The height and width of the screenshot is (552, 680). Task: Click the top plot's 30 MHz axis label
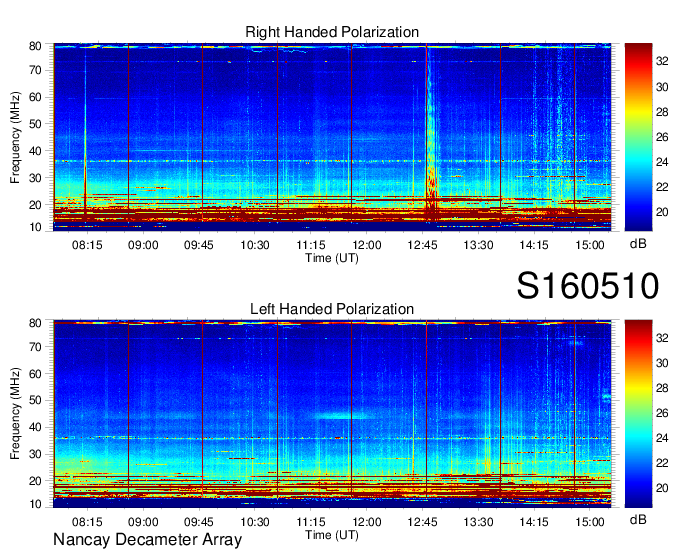(x=35, y=178)
